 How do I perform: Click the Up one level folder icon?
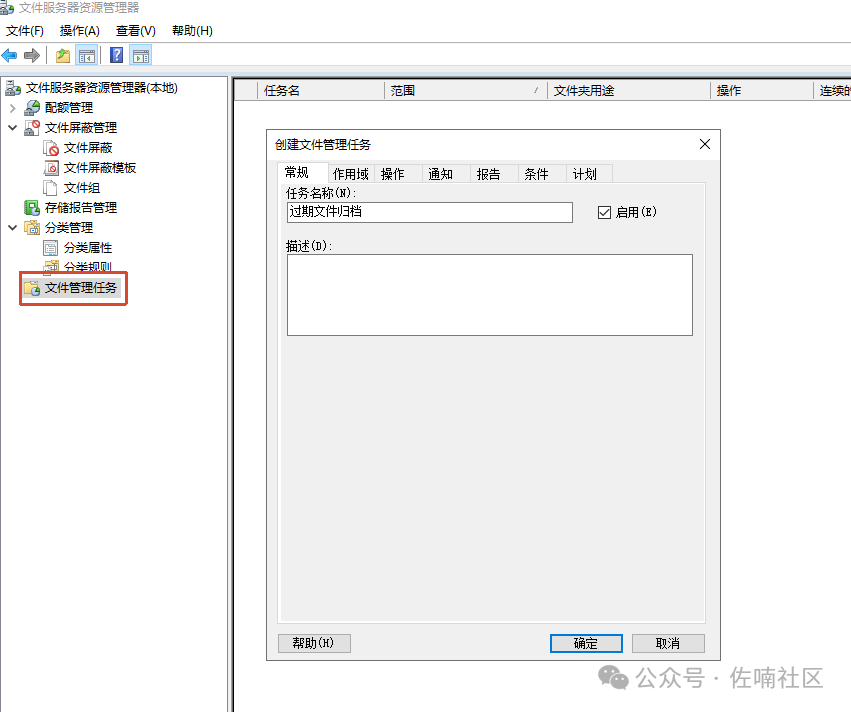click(x=63, y=55)
